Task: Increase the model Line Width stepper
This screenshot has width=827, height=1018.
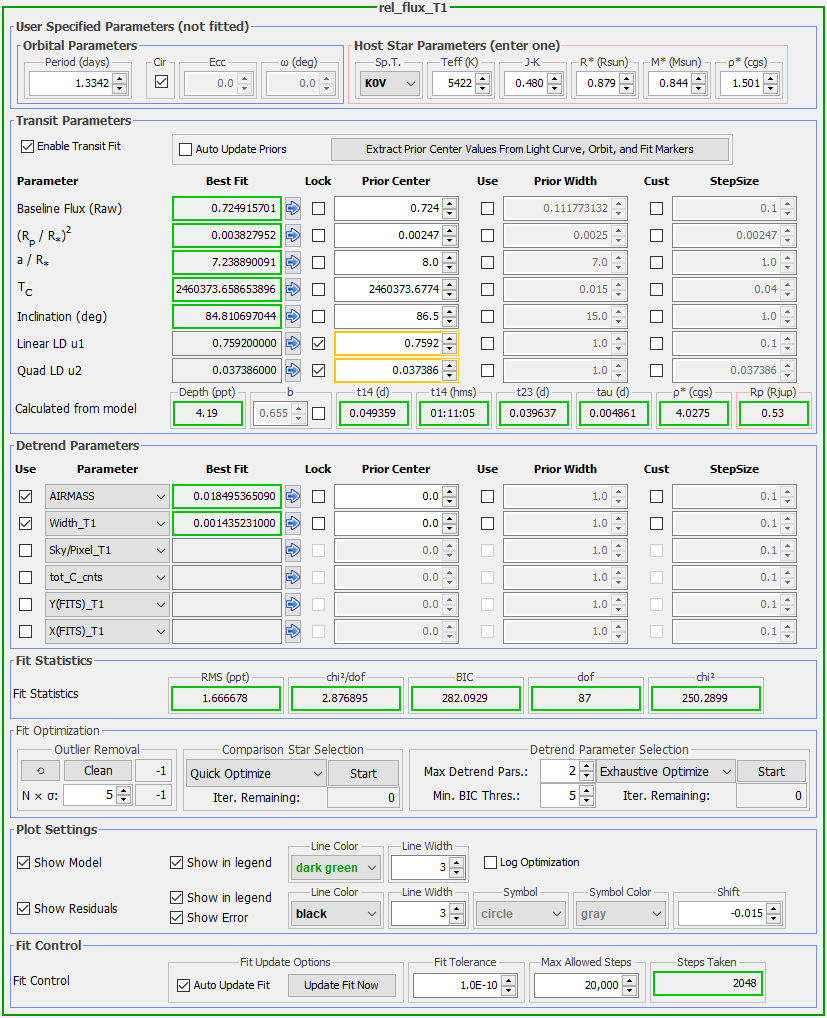Action: (x=457, y=862)
